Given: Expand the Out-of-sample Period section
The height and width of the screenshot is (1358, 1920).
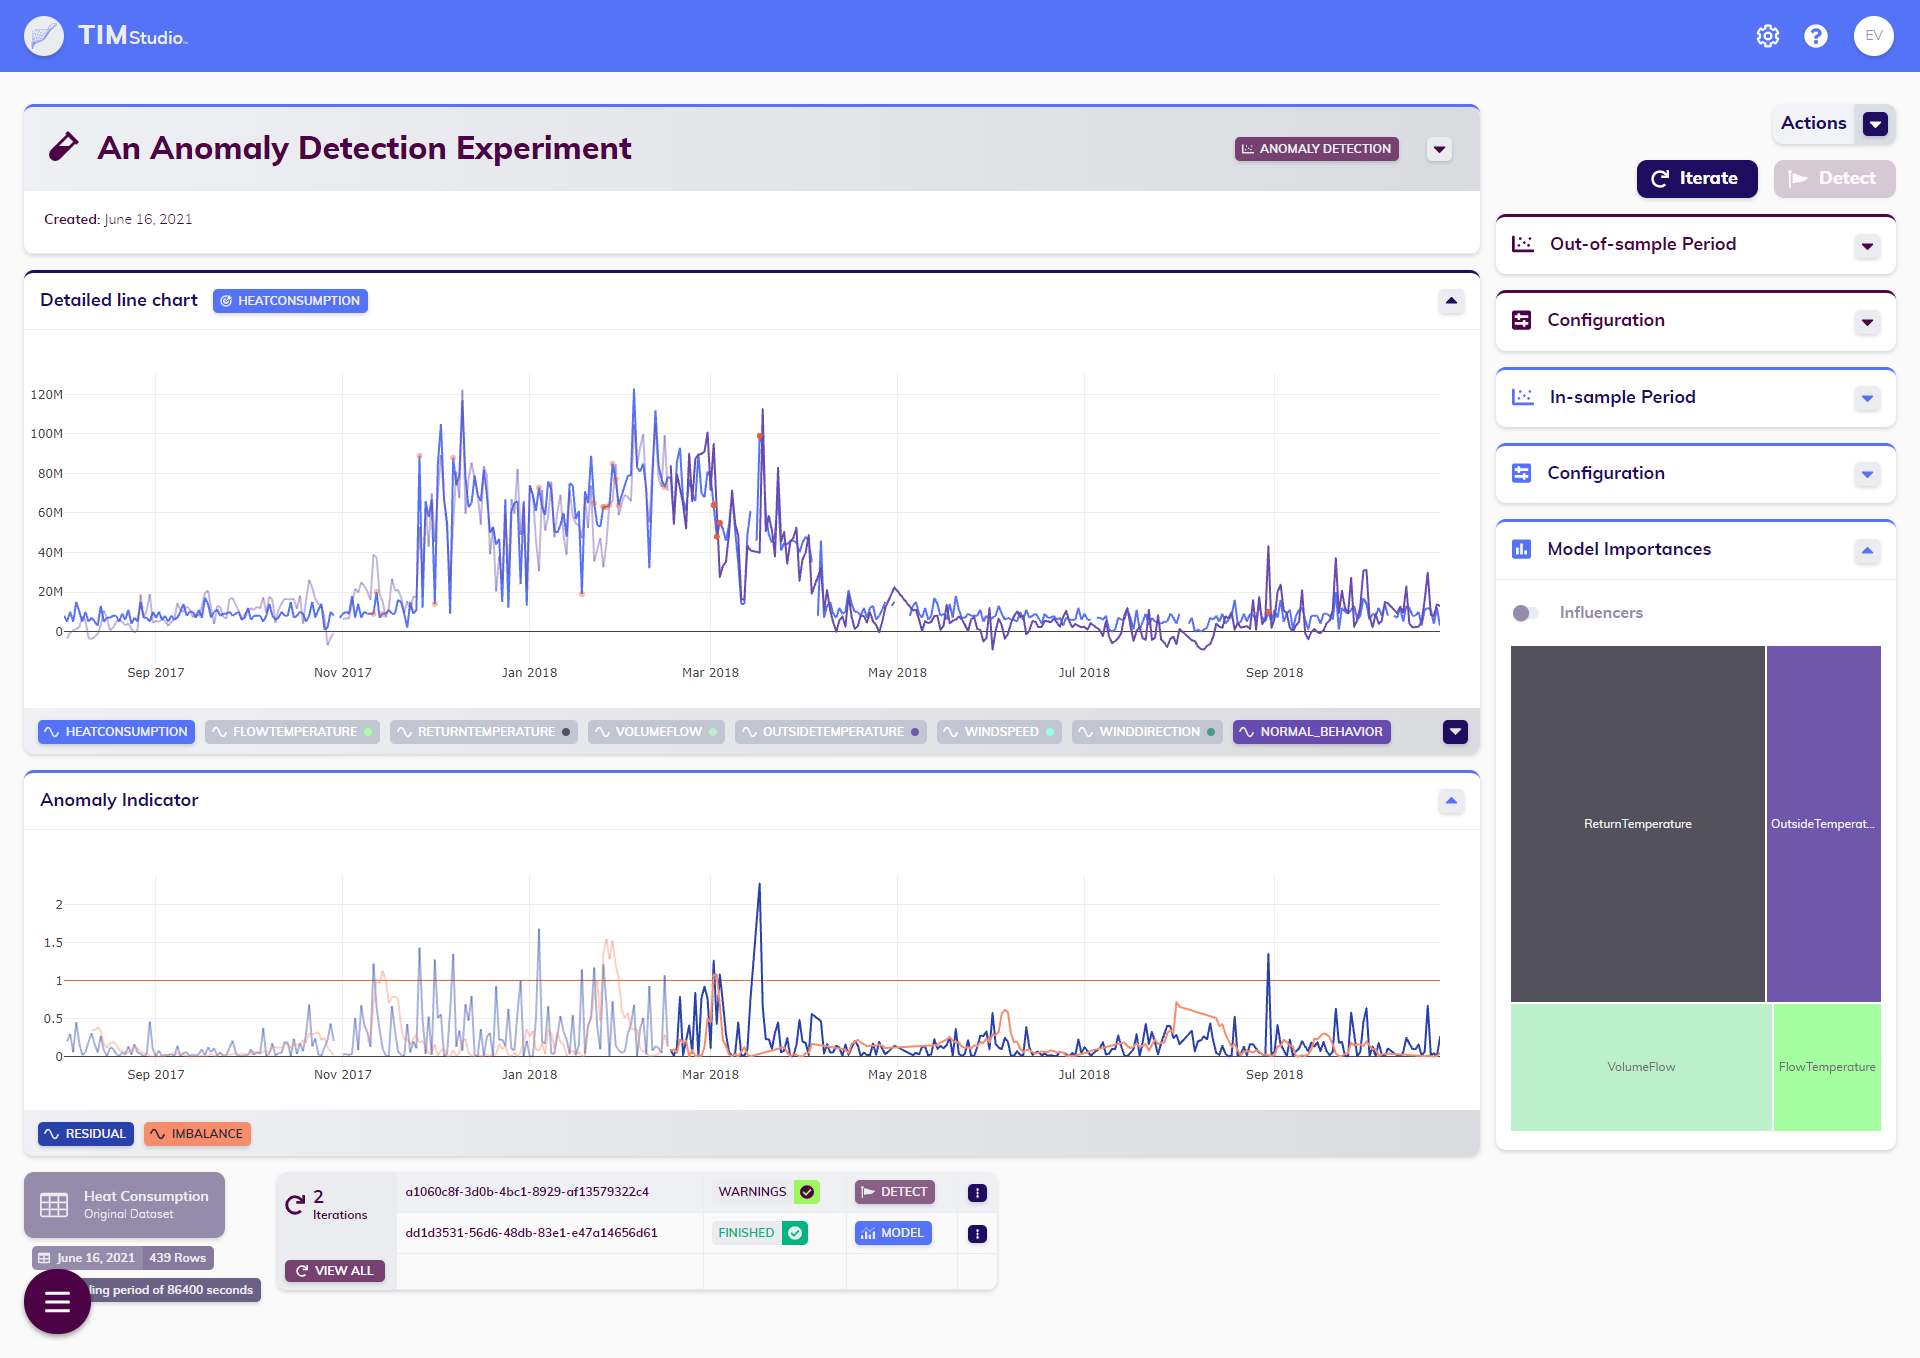Looking at the screenshot, I should pos(1867,246).
